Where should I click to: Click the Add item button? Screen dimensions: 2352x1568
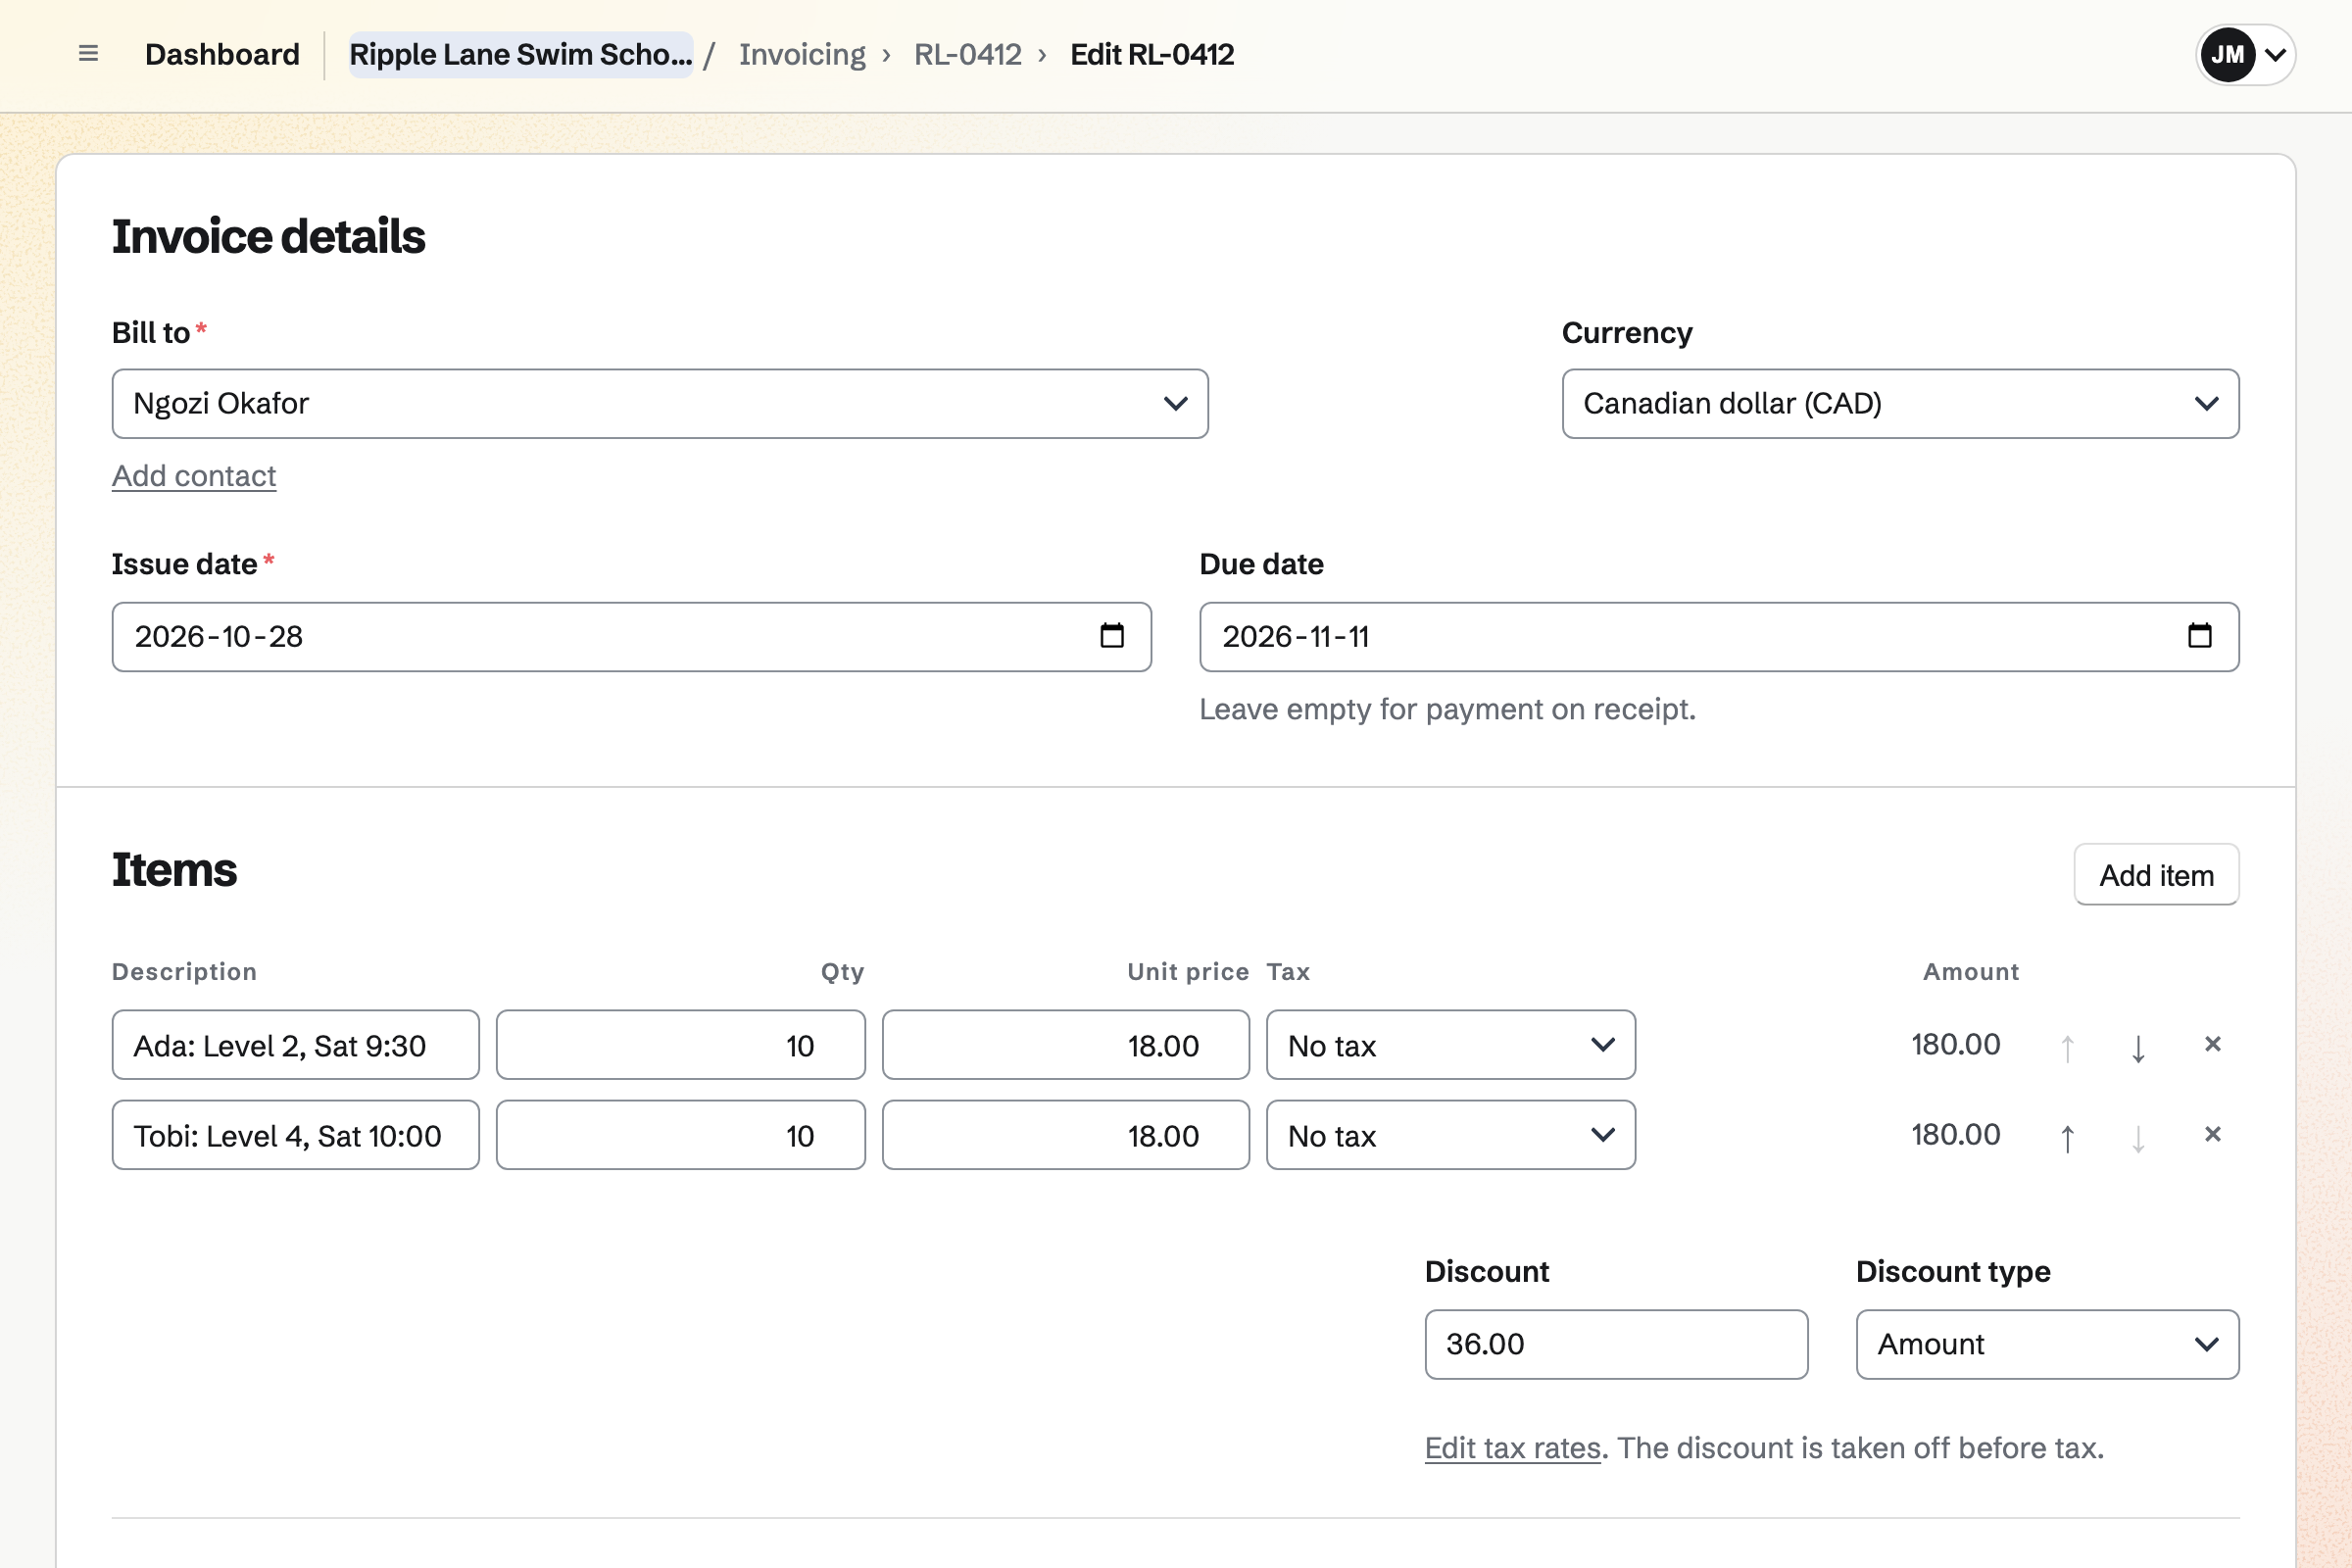2156,875
